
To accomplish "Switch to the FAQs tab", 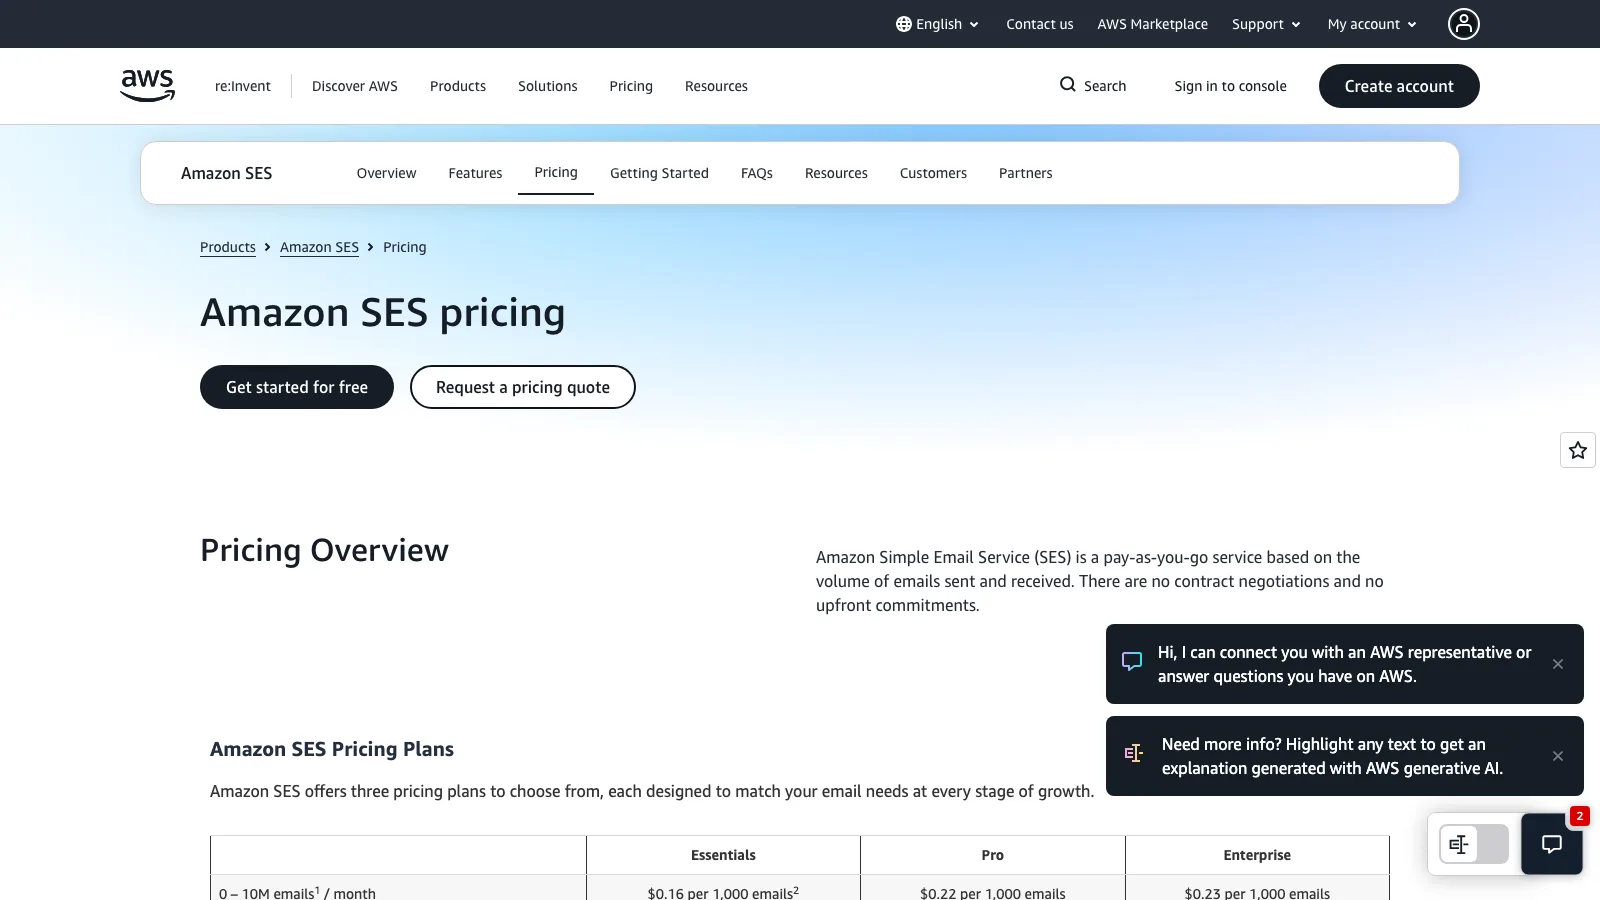I will (x=757, y=173).
